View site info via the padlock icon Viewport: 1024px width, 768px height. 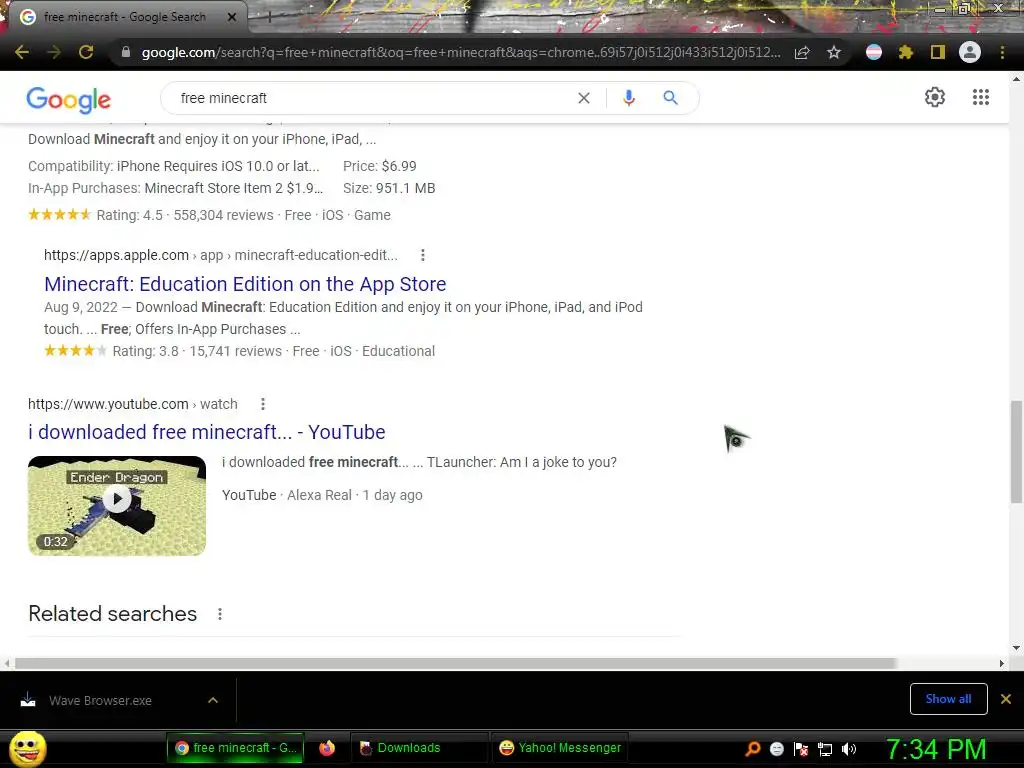[125, 52]
